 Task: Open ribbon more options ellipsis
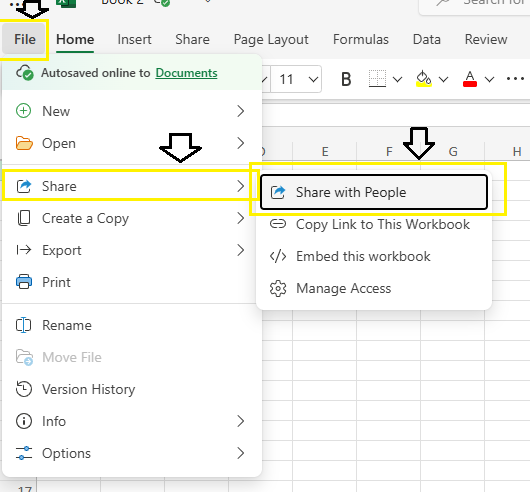[515, 79]
